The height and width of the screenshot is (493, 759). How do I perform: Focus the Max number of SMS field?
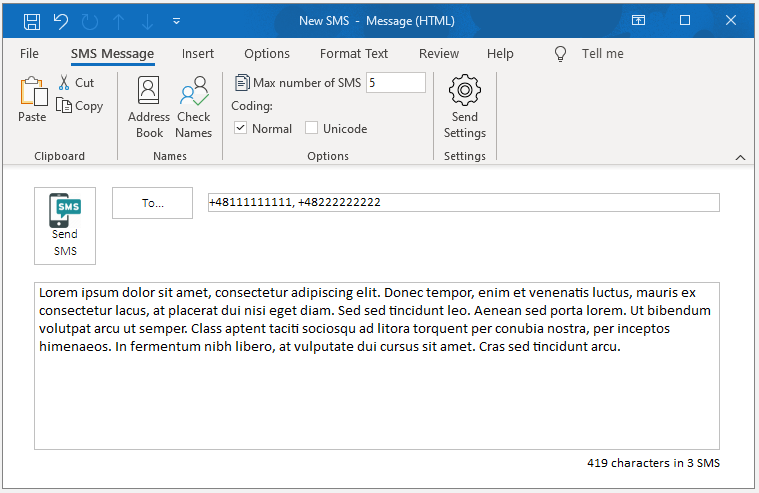(396, 83)
